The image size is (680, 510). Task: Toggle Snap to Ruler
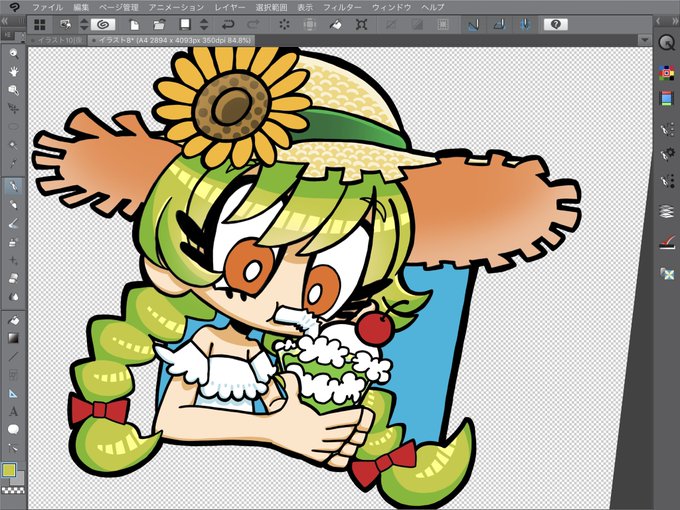click(x=474, y=25)
